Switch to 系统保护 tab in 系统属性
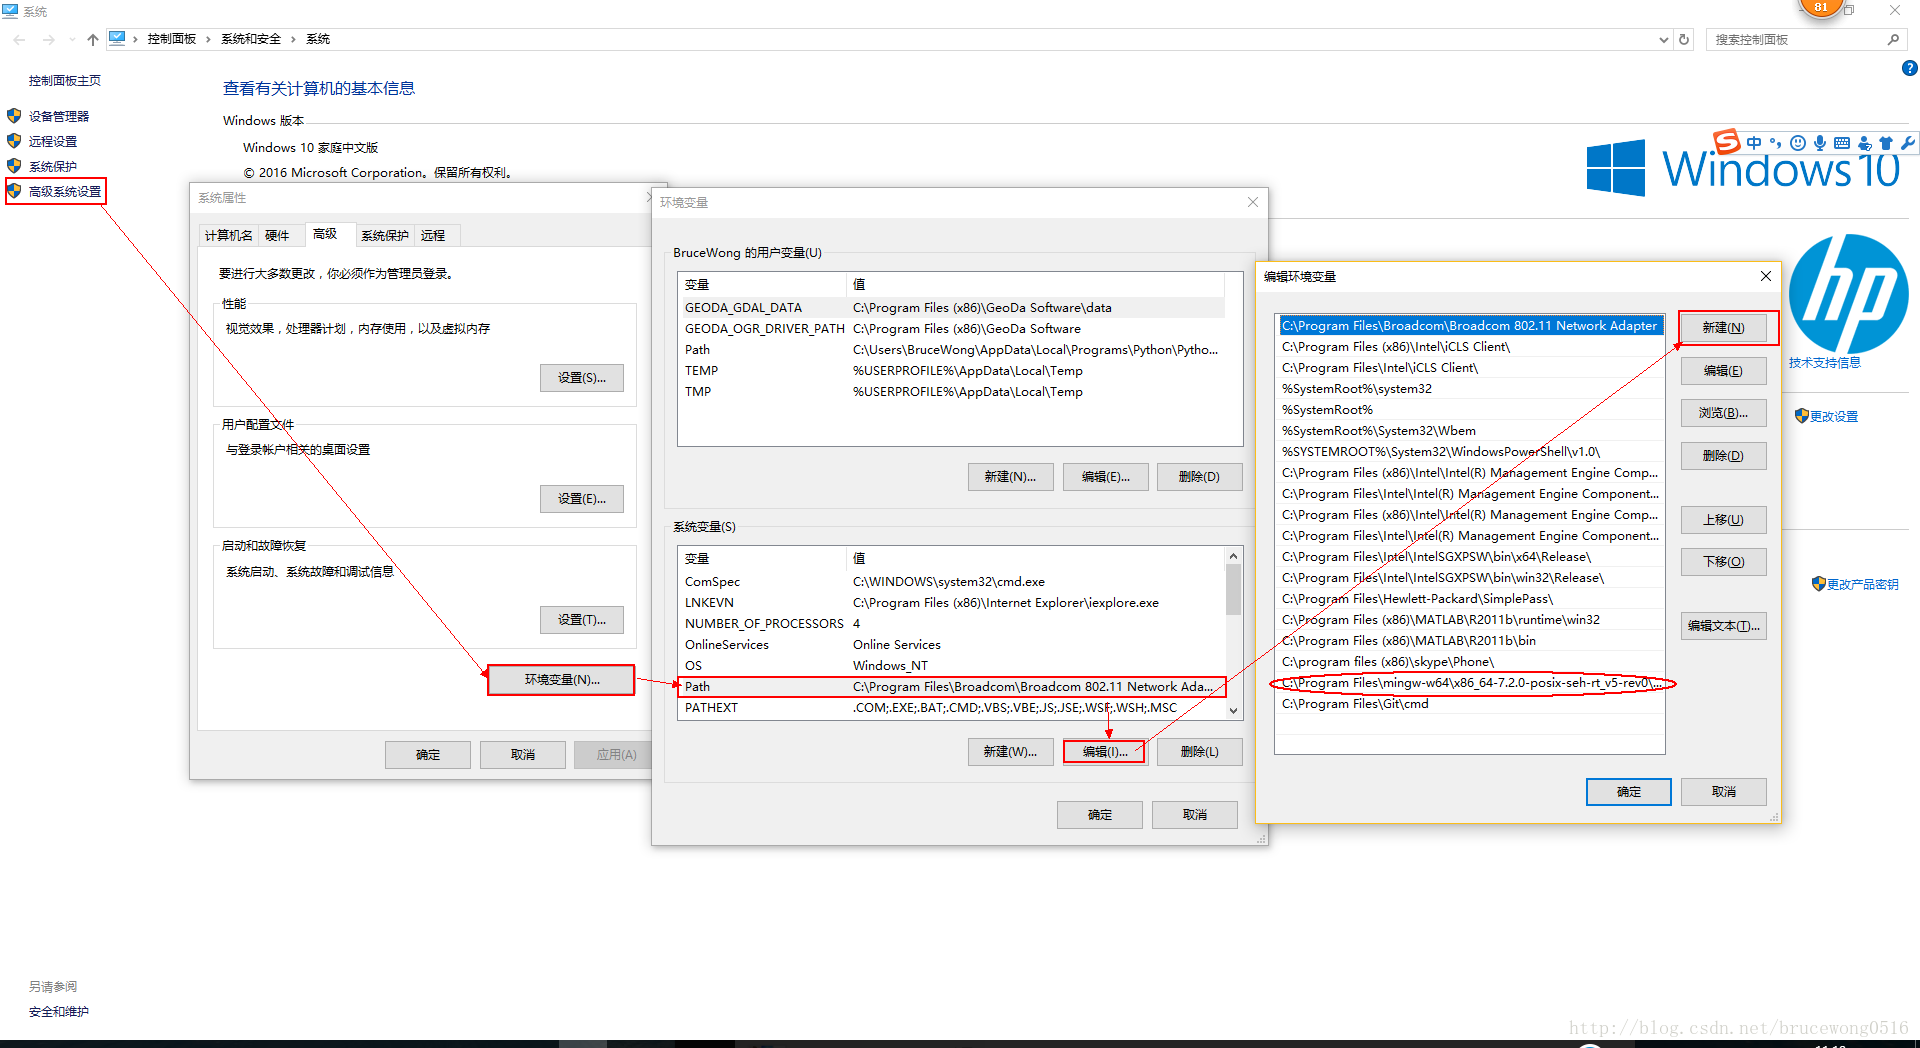This screenshot has height=1048, width=1920. tap(385, 235)
